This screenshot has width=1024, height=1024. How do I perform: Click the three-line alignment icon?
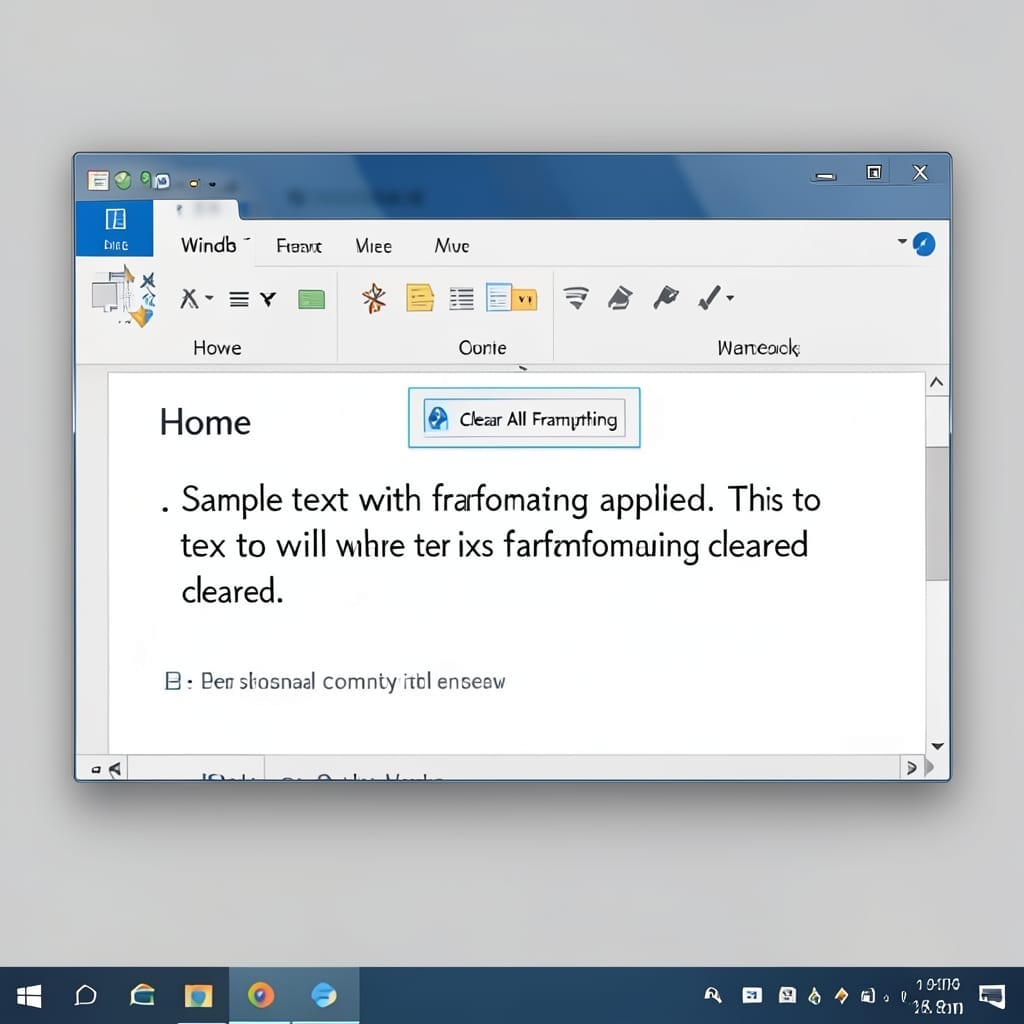[239, 299]
